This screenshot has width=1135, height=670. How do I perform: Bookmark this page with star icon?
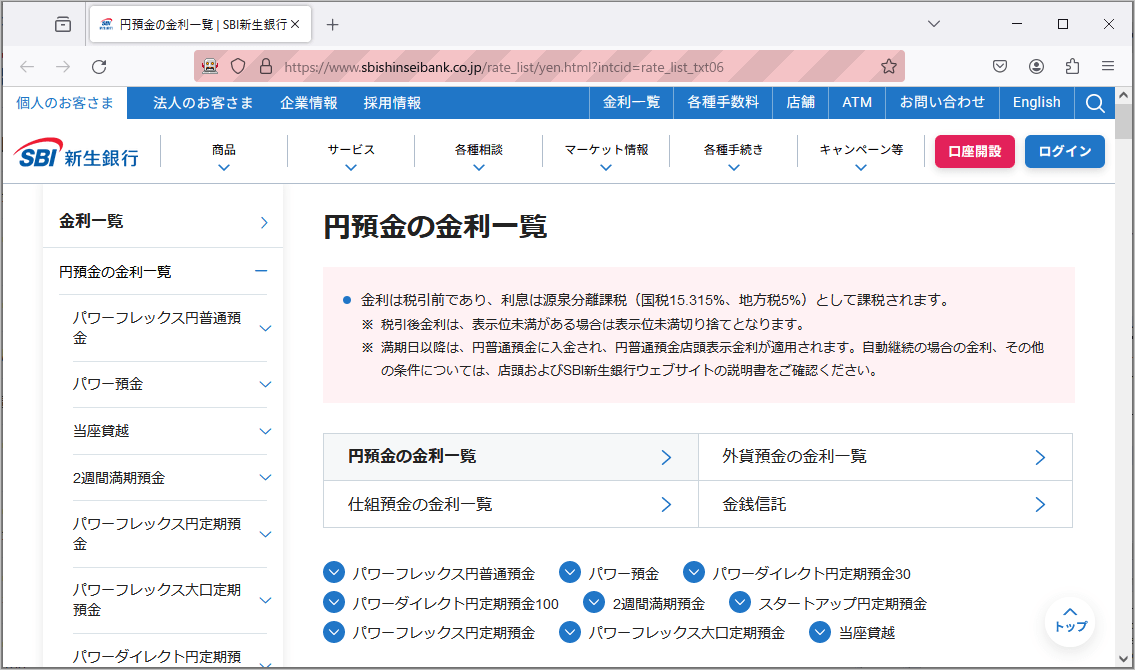coord(888,67)
